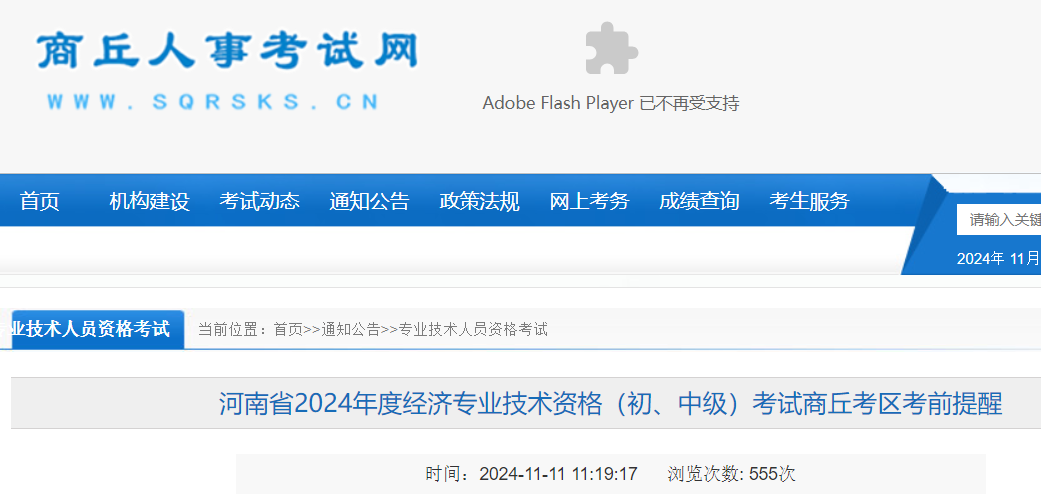Go to 考试动态 in the navigation bar
Screen dimensions: 1041x503
259,201
